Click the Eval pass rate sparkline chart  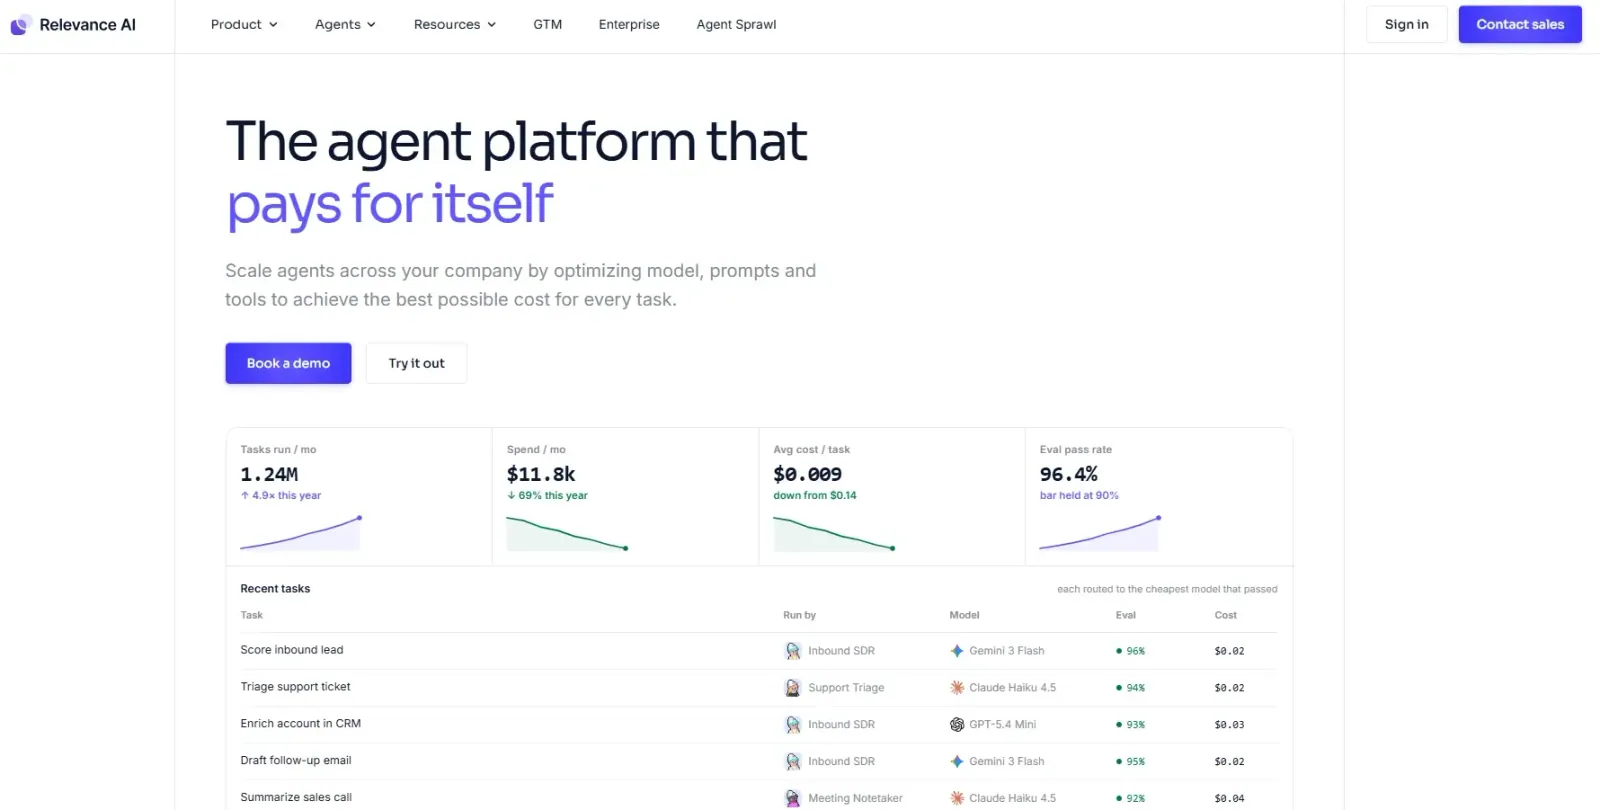(1100, 533)
